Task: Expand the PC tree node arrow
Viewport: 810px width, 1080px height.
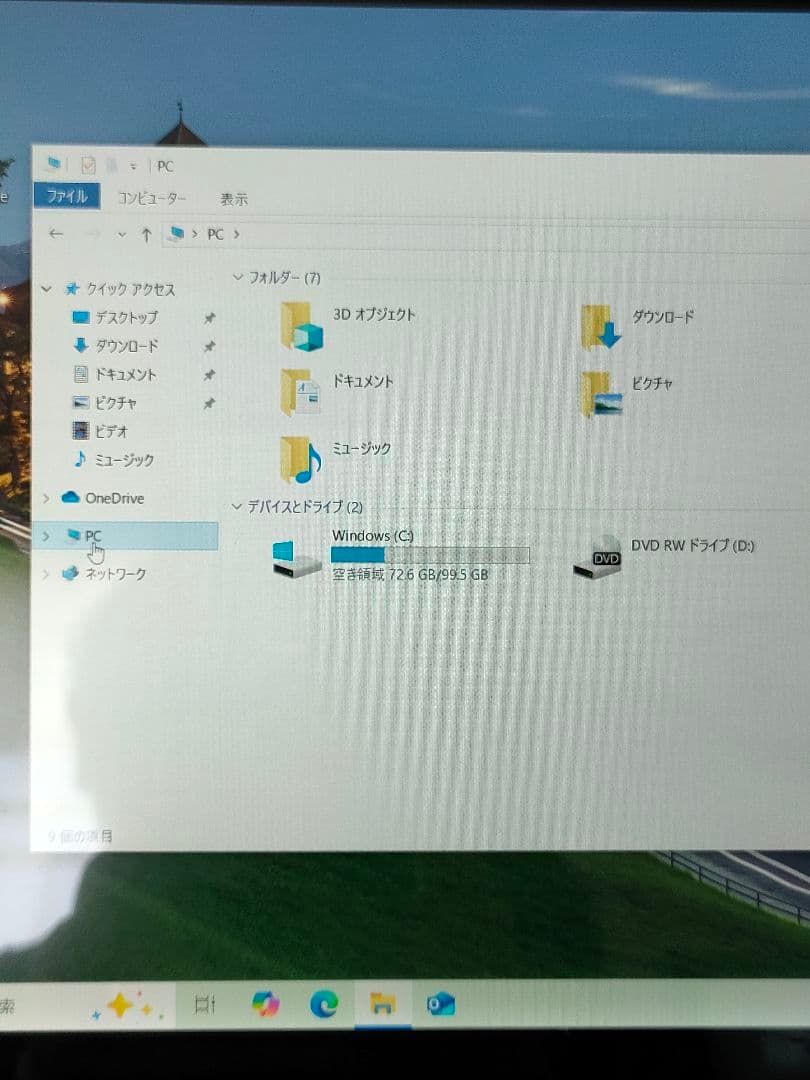Action: coord(46,536)
